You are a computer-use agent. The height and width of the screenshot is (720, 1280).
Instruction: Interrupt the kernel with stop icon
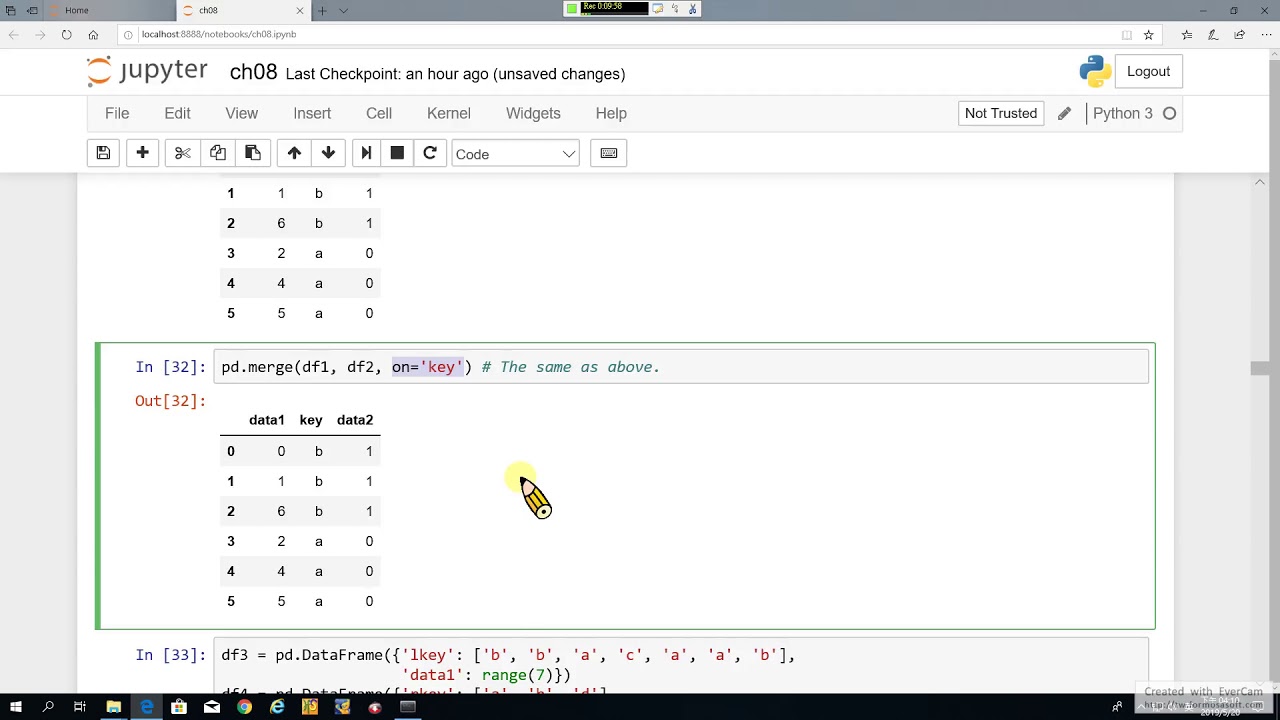tap(397, 153)
